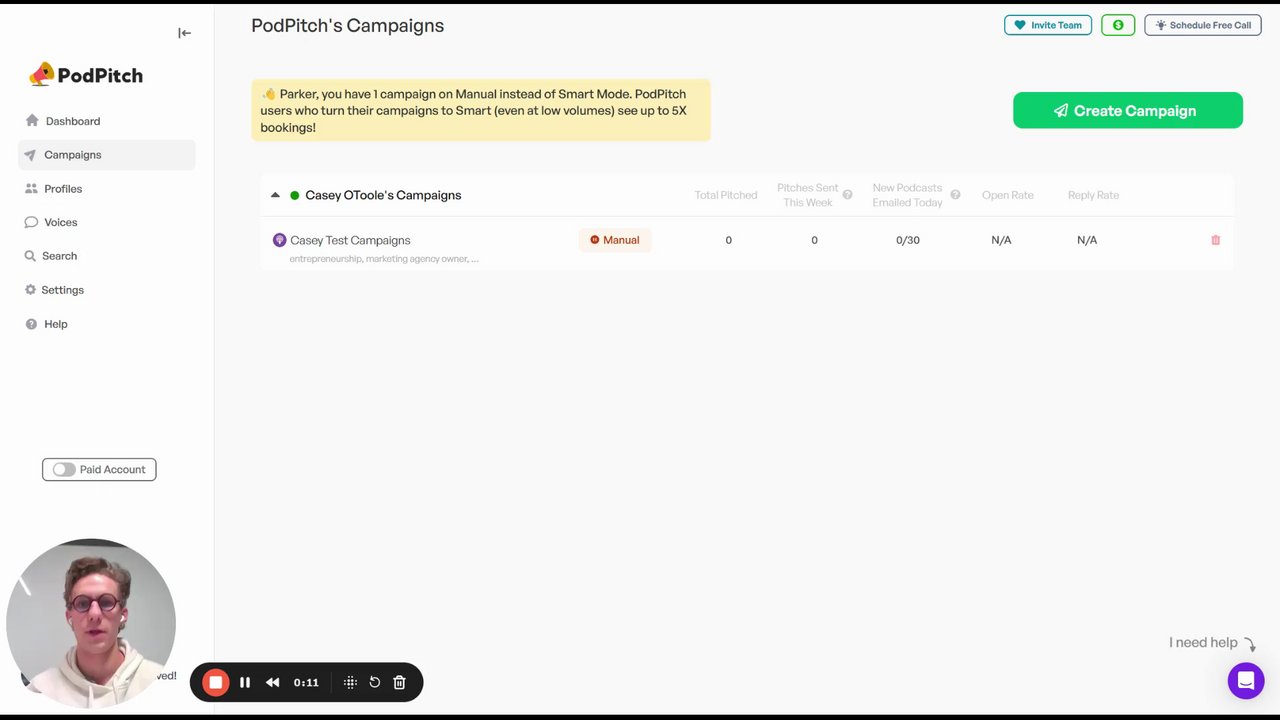The width and height of the screenshot is (1280, 720).
Task: Click the PodPitch logo
Action: 86,75
